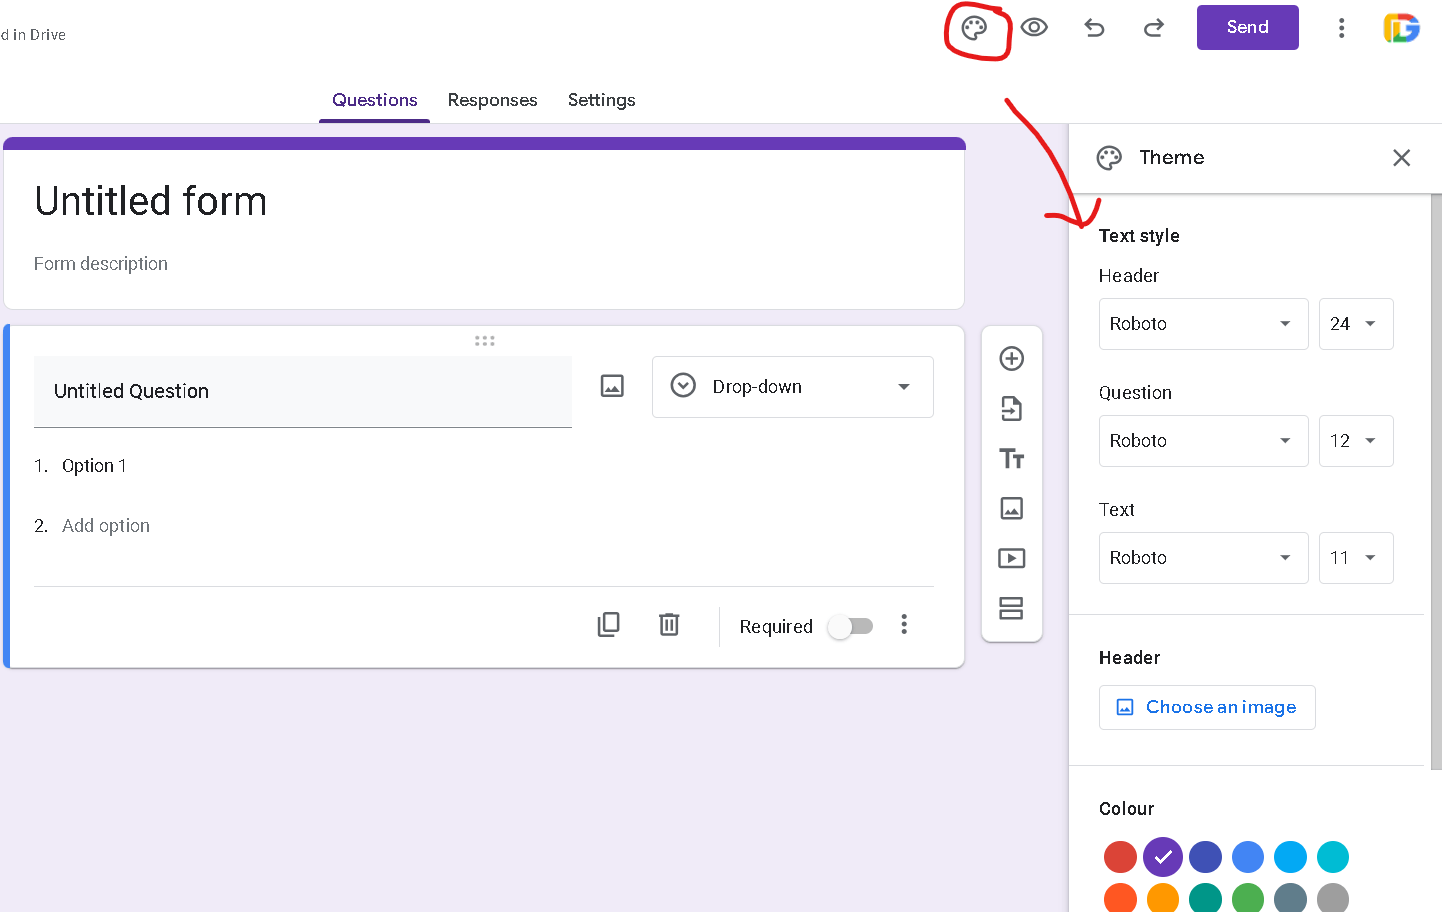1442x912 pixels.
Task: Click the Undo arrow icon
Action: click(x=1094, y=28)
